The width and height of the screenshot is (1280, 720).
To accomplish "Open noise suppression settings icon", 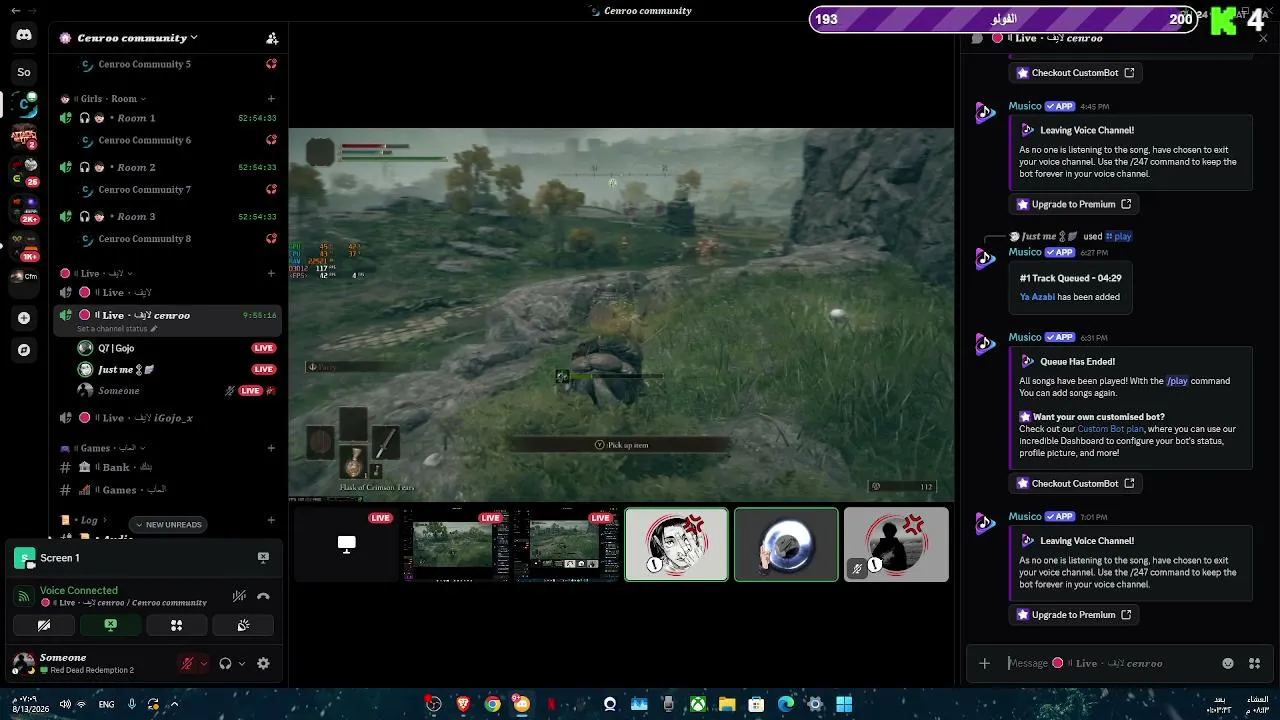I will tap(239, 596).
